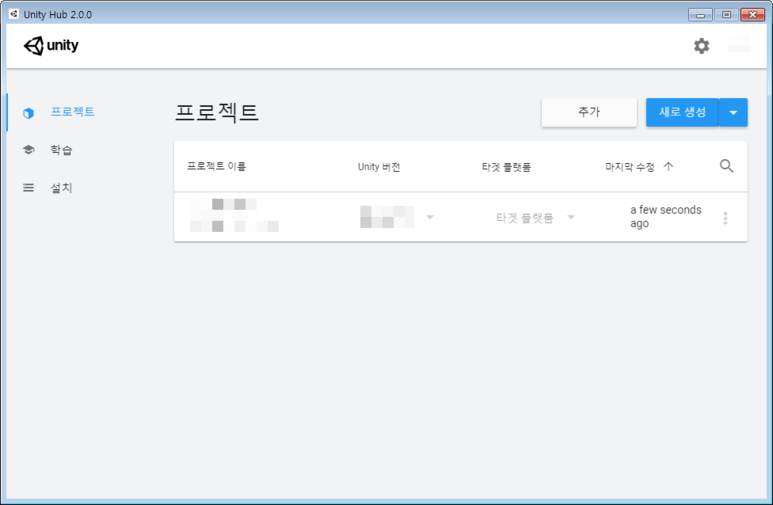Screen dimensions: 773x505
Task: Switch to the 프로젝트 tab
Action: [x=72, y=112]
